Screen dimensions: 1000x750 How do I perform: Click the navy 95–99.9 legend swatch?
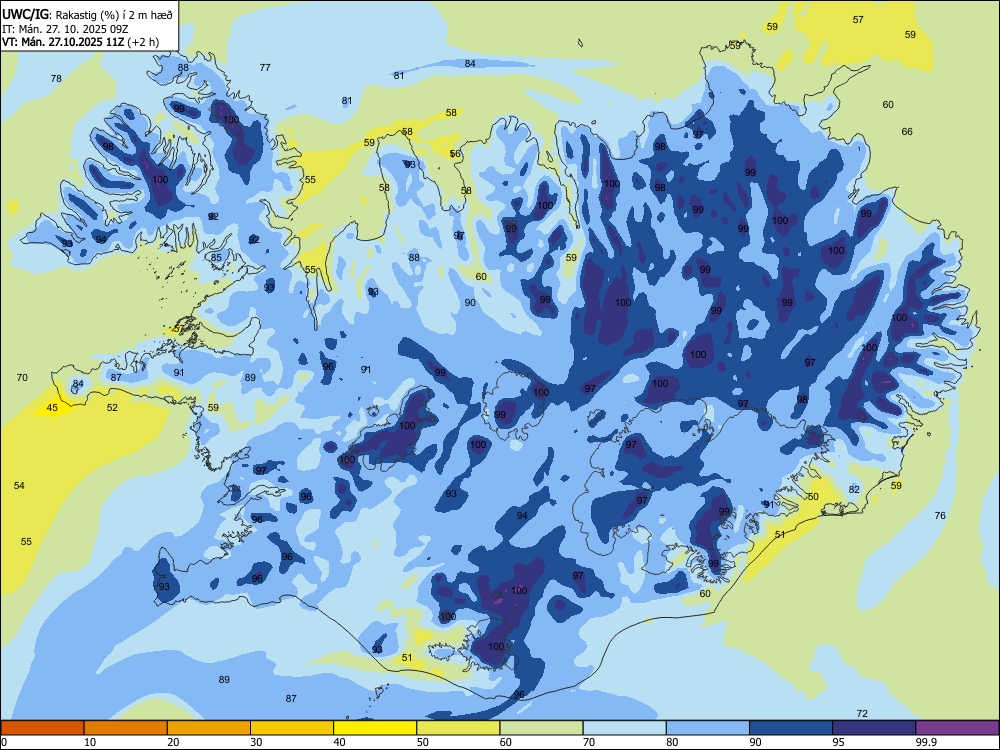[874, 728]
